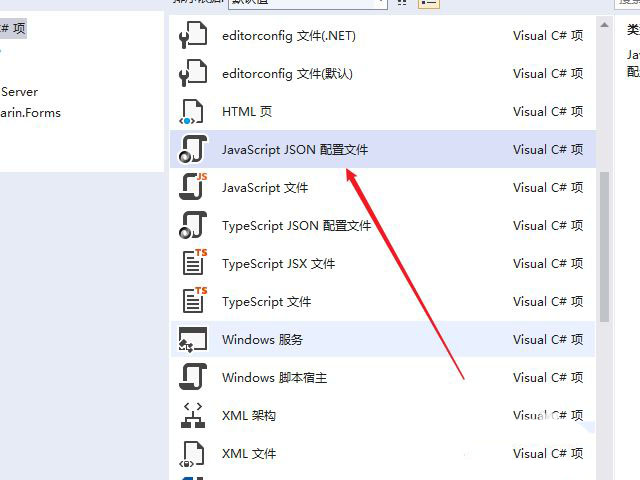The width and height of the screenshot is (640, 480).
Task: Select the Xamarin.Forms category
Action: coord(30,113)
